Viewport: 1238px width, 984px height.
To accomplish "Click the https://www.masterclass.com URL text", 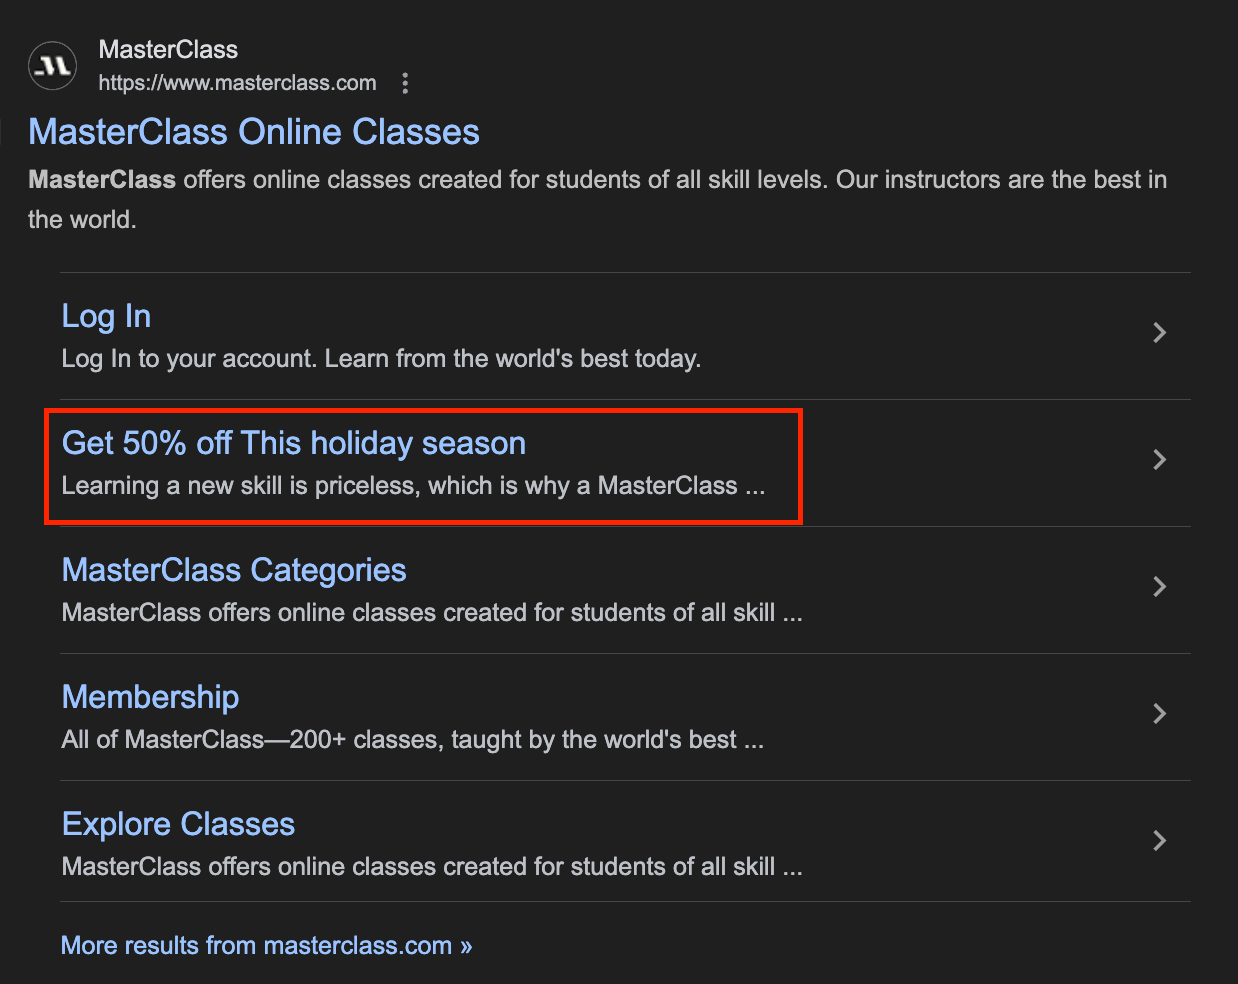I will pyautogui.click(x=237, y=83).
